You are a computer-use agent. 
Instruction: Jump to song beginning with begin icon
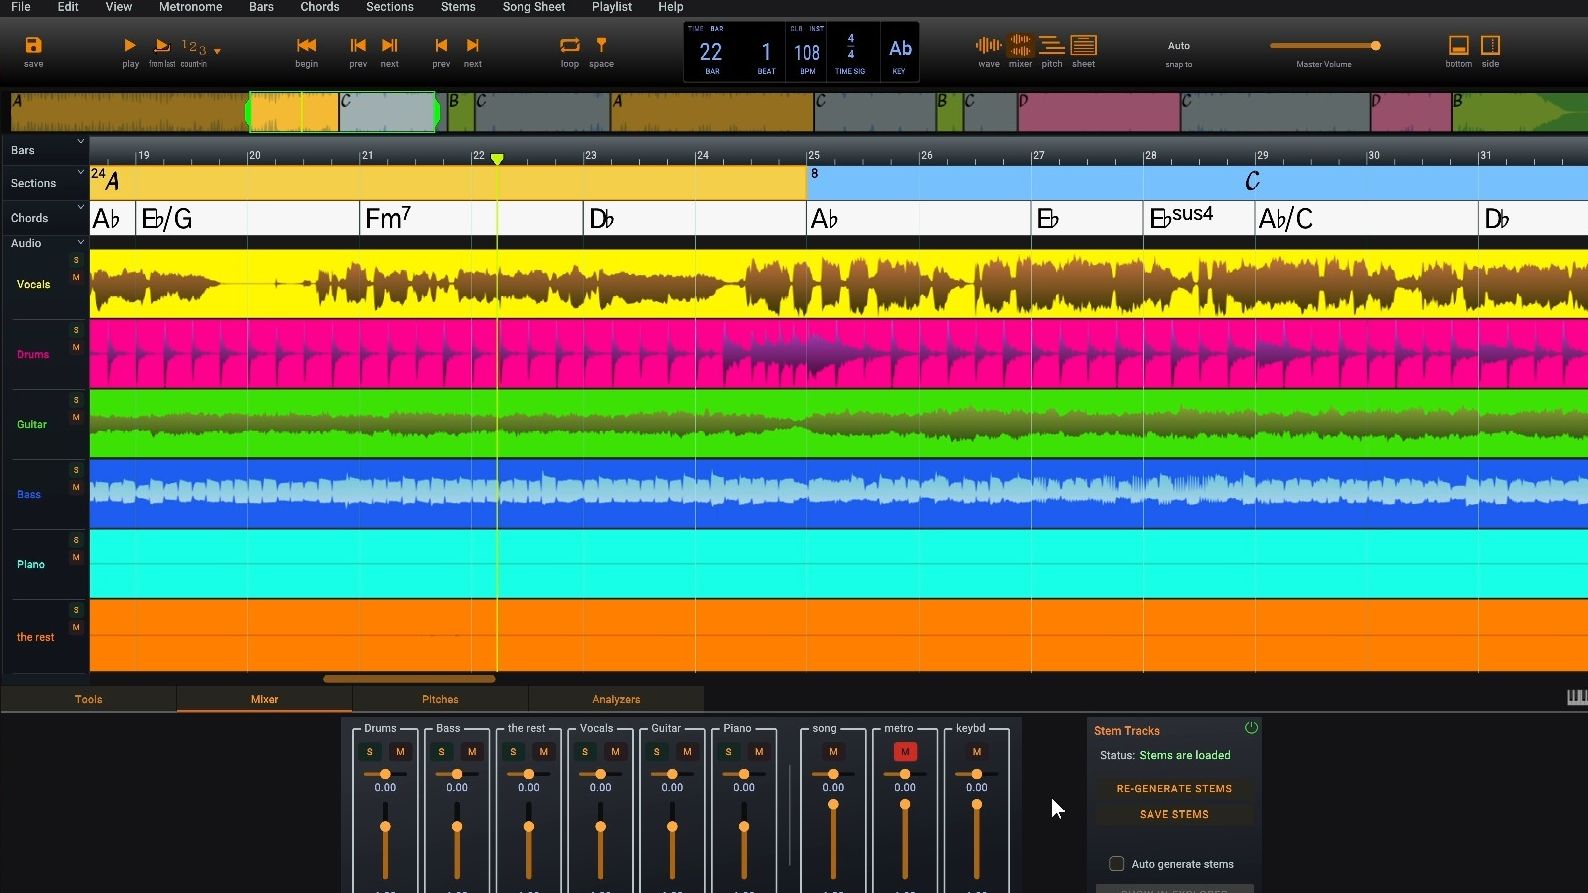coord(306,46)
